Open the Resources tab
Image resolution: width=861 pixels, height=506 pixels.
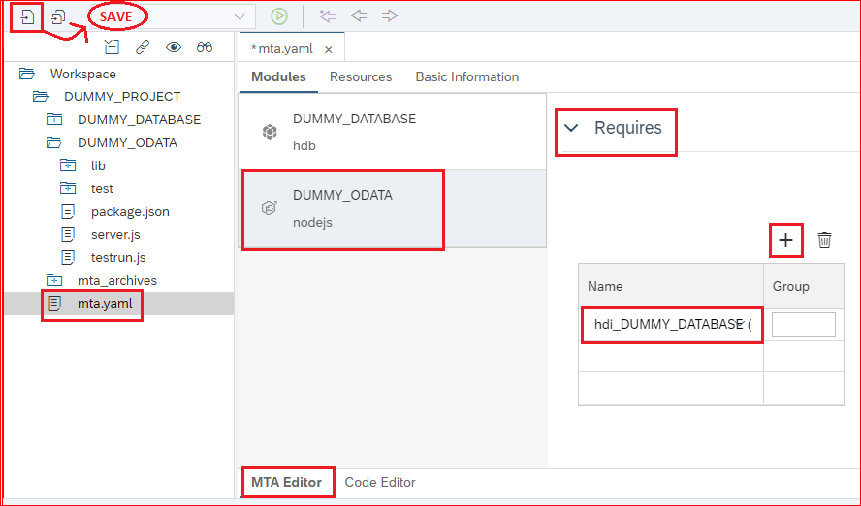361,77
